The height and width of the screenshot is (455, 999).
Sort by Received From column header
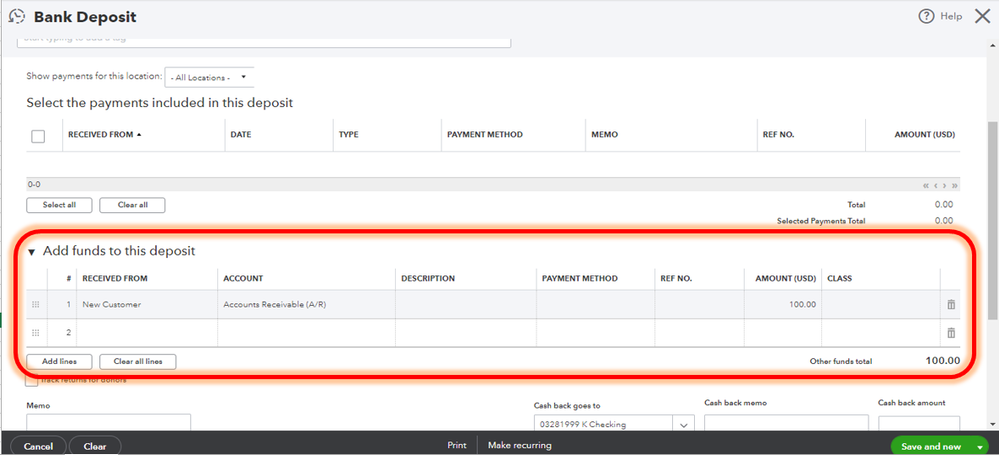tap(104, 134)
